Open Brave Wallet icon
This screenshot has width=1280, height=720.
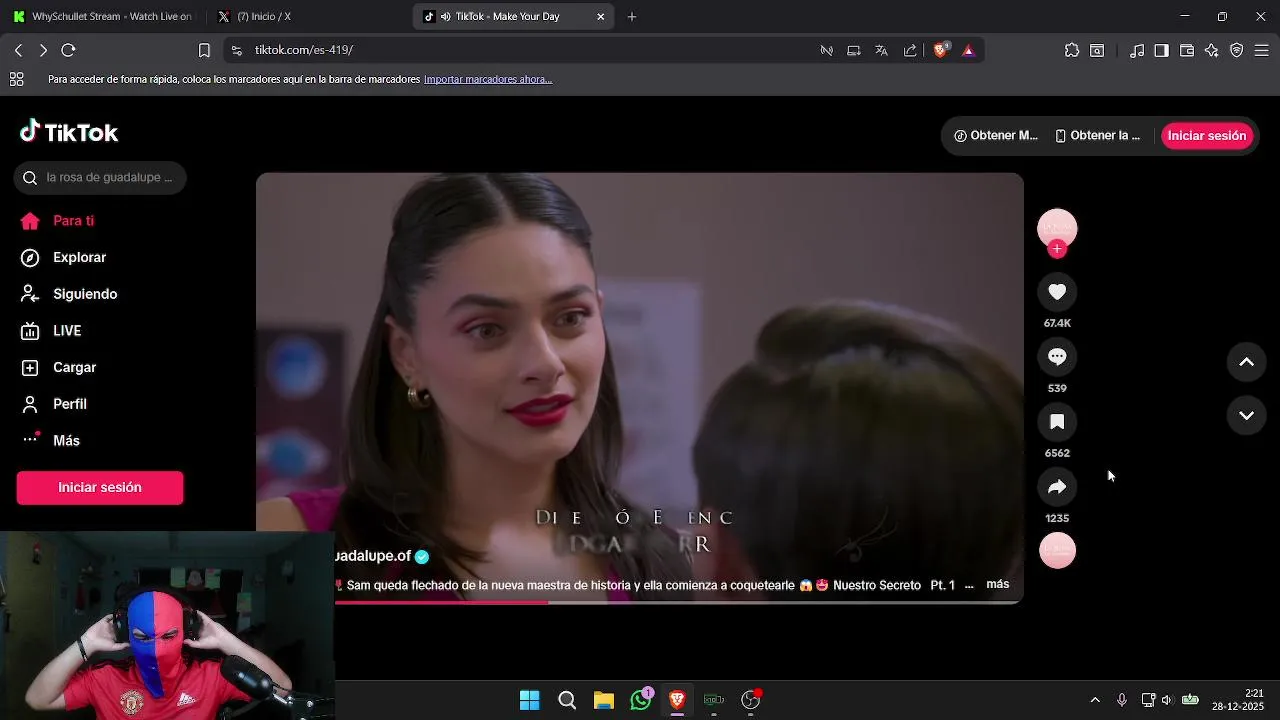point(1187,50)
